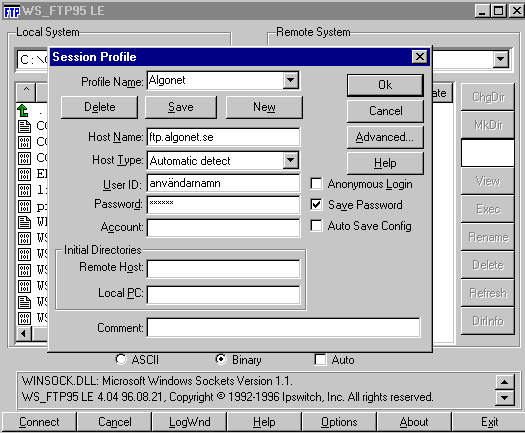Viewport: 525px width, 433px height.
Task: Click remote DirInfo button
Action: pos(488,321)
